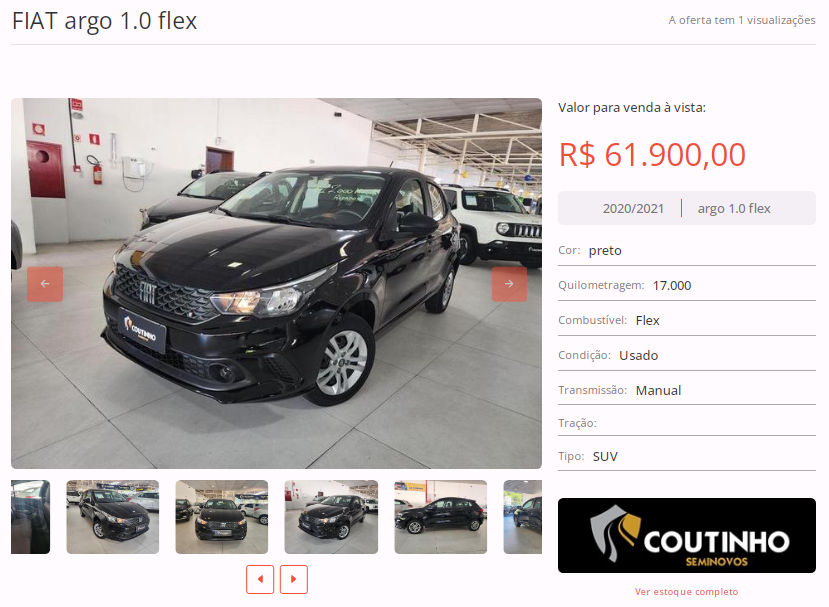Open the Coutinho Seminovos dealer logo
The height and width of the screenshot is (607, 829).
[686, 535]
